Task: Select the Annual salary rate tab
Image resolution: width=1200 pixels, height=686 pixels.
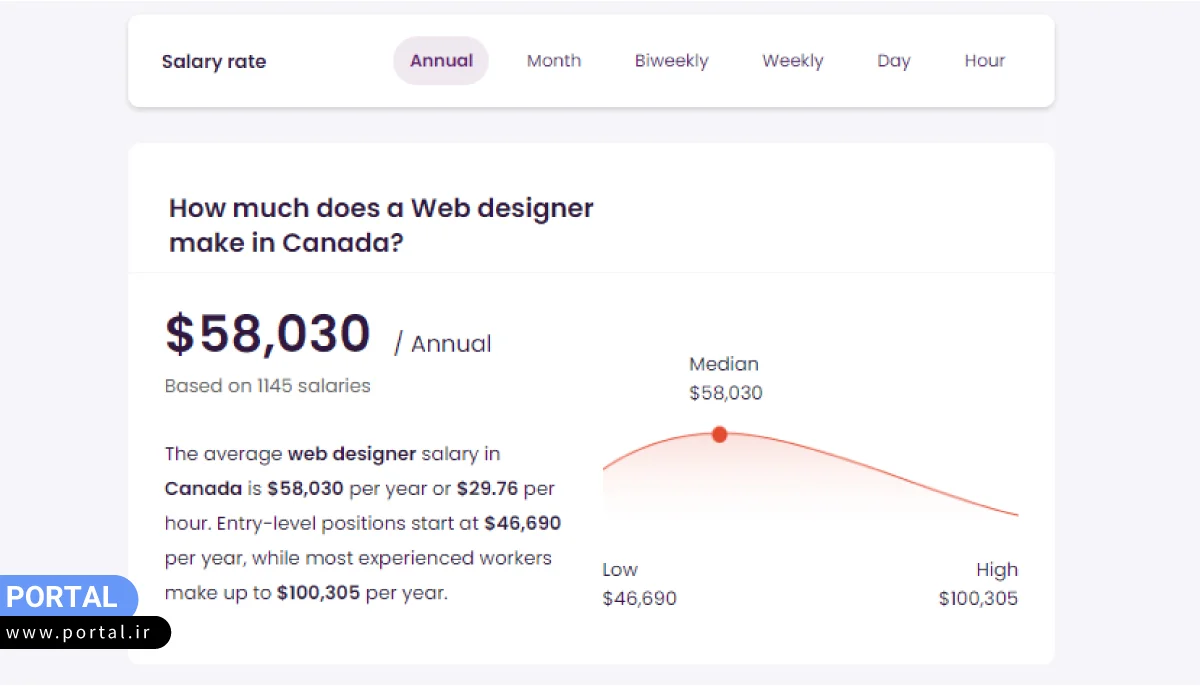Action: [441, 61]
